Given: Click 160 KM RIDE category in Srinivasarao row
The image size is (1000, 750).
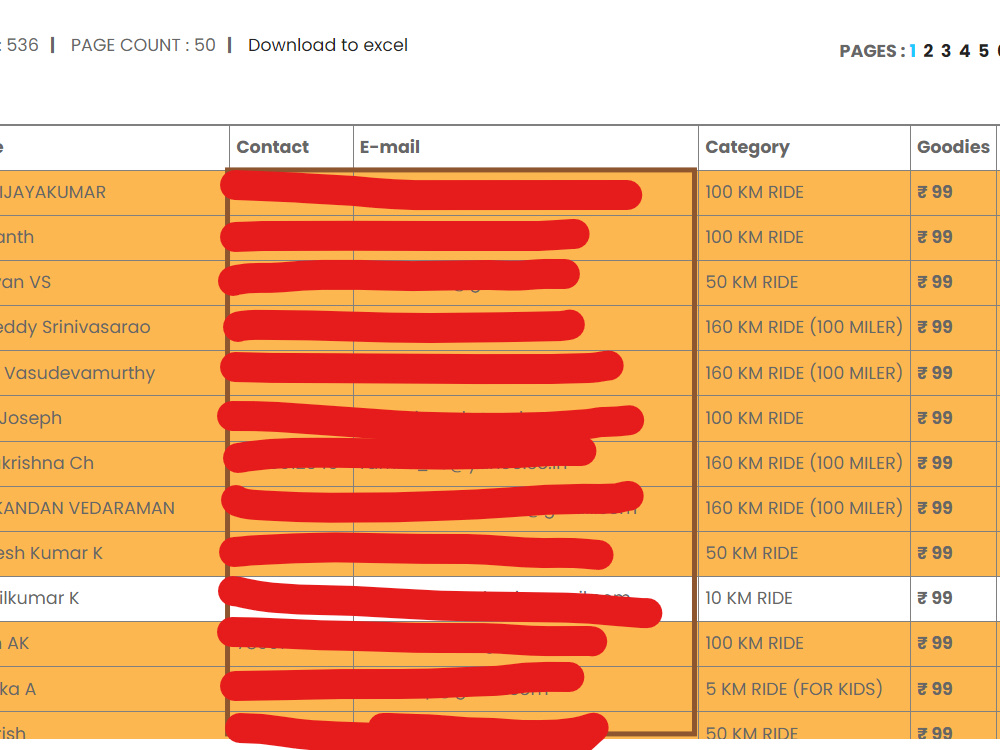Looking at the screenshot, I should (804, 327).
